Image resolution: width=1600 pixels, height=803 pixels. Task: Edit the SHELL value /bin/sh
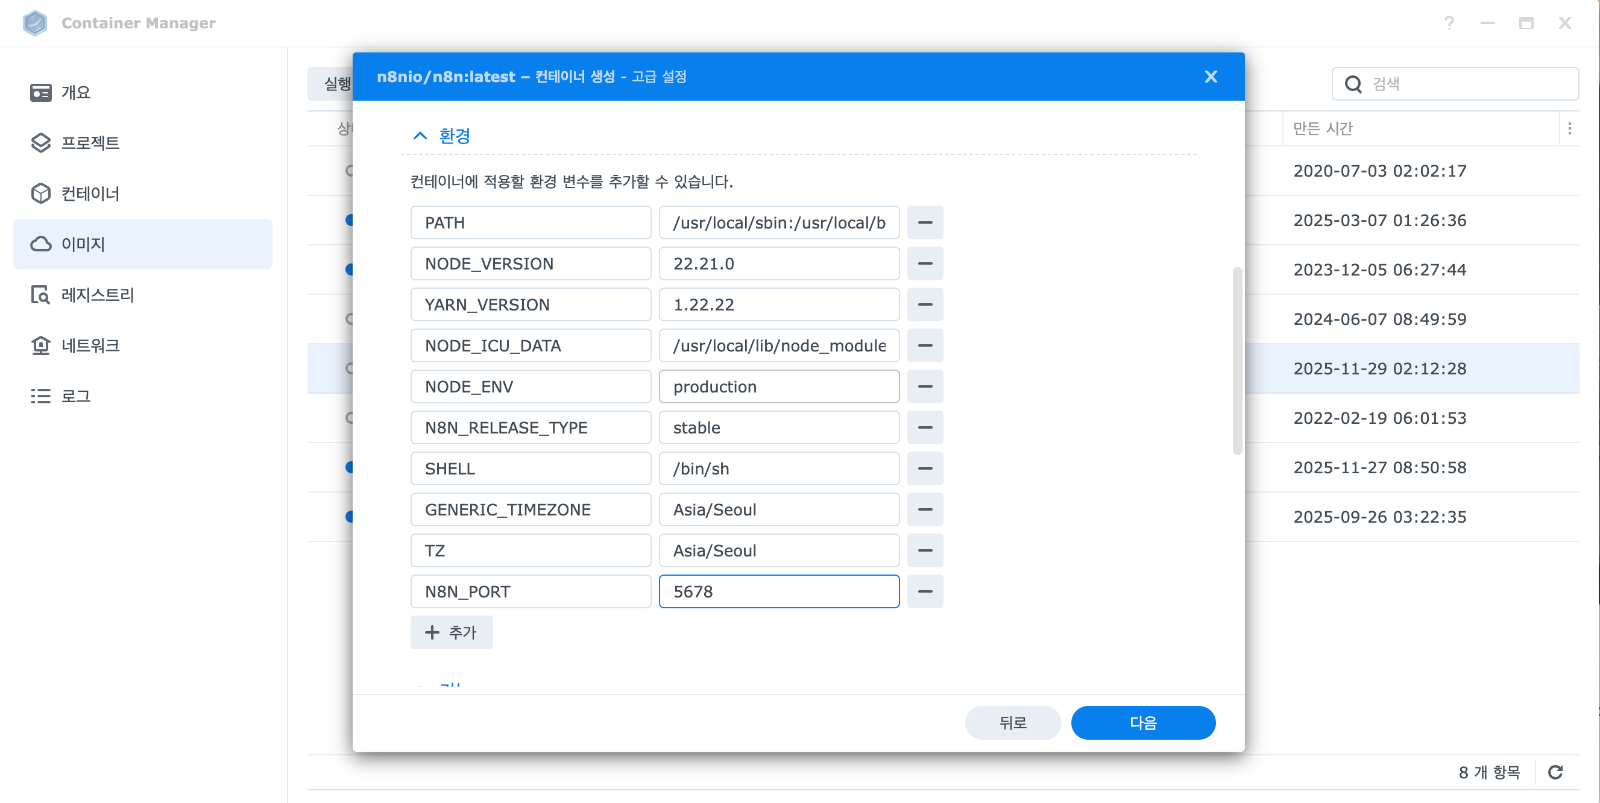coord(779,469)
